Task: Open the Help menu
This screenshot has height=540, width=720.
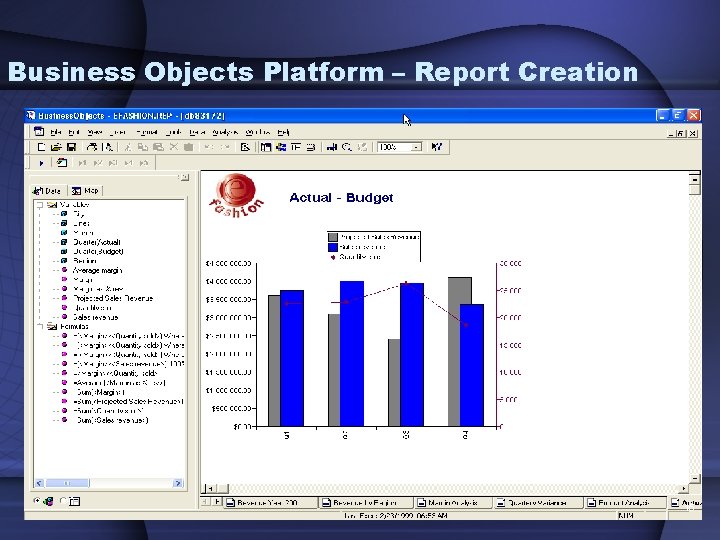Action: [283, 132]
